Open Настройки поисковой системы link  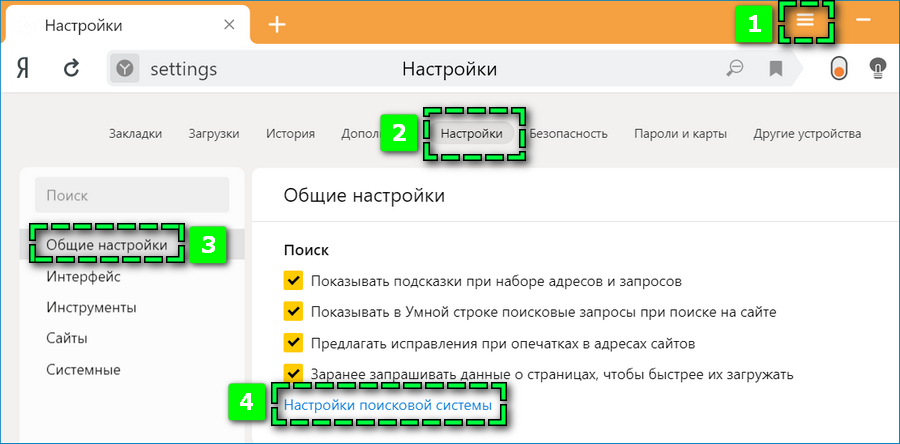pos(388,406)
